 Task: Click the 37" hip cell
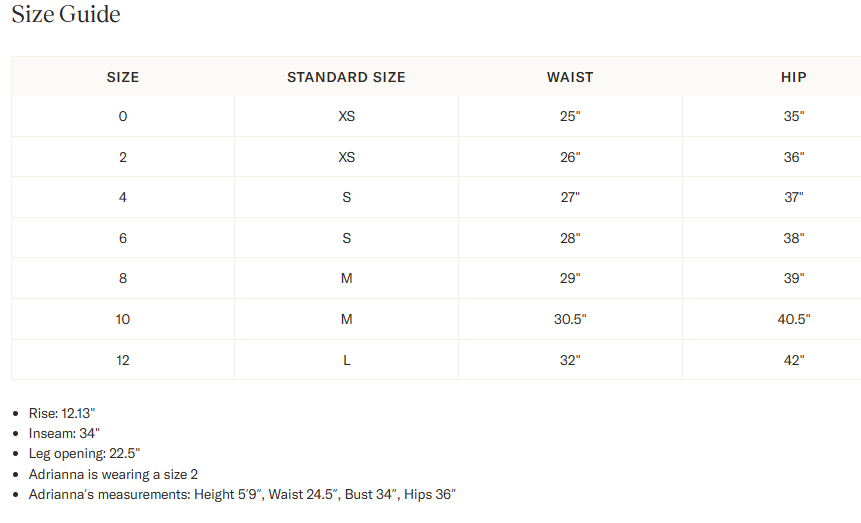794,197
